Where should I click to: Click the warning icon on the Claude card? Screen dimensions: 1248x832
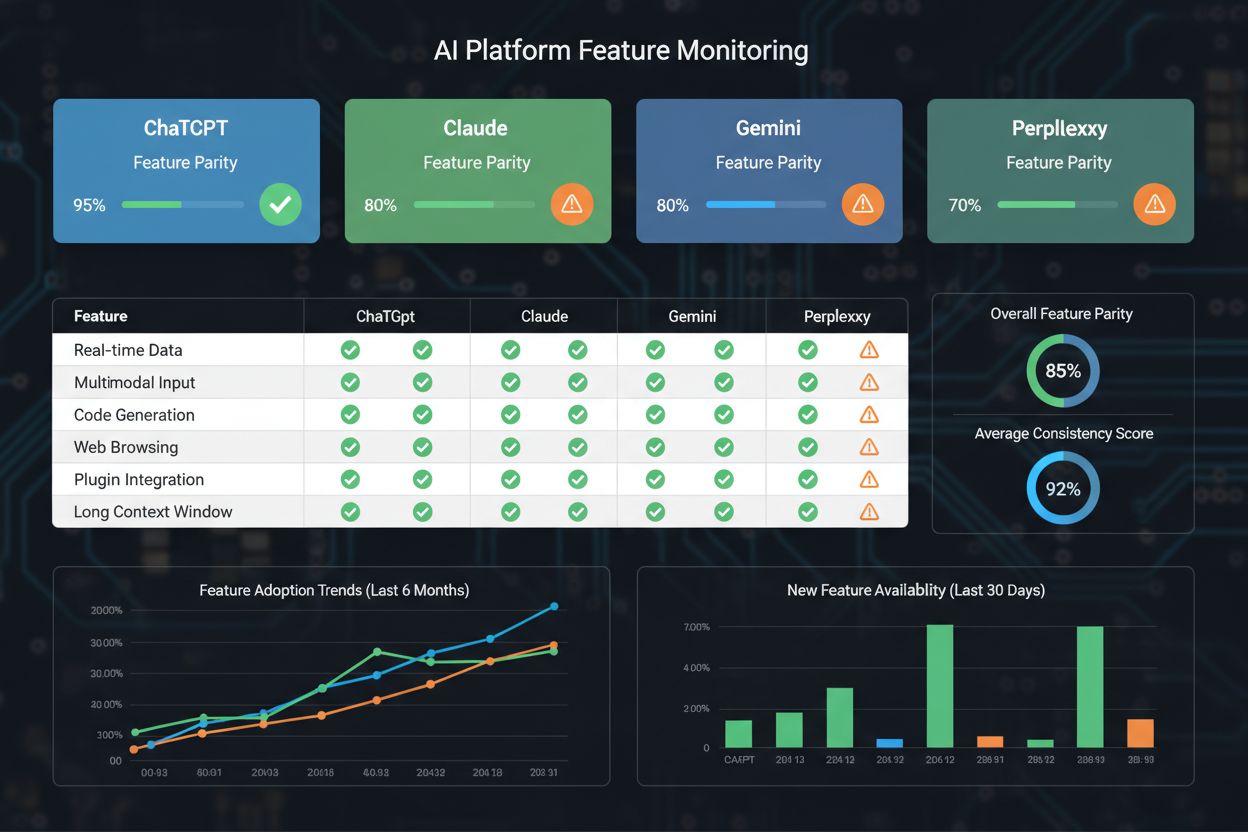point(572,205)
